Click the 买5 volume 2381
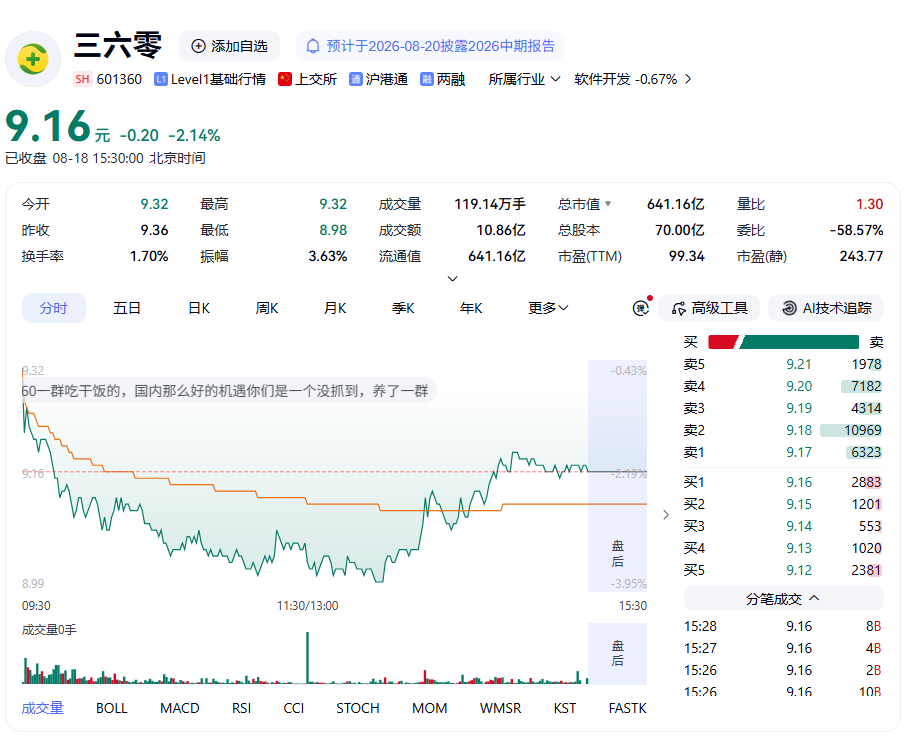The height and width of the screenshot is (745, 915). pyautogui.click(x=866, y=570)
